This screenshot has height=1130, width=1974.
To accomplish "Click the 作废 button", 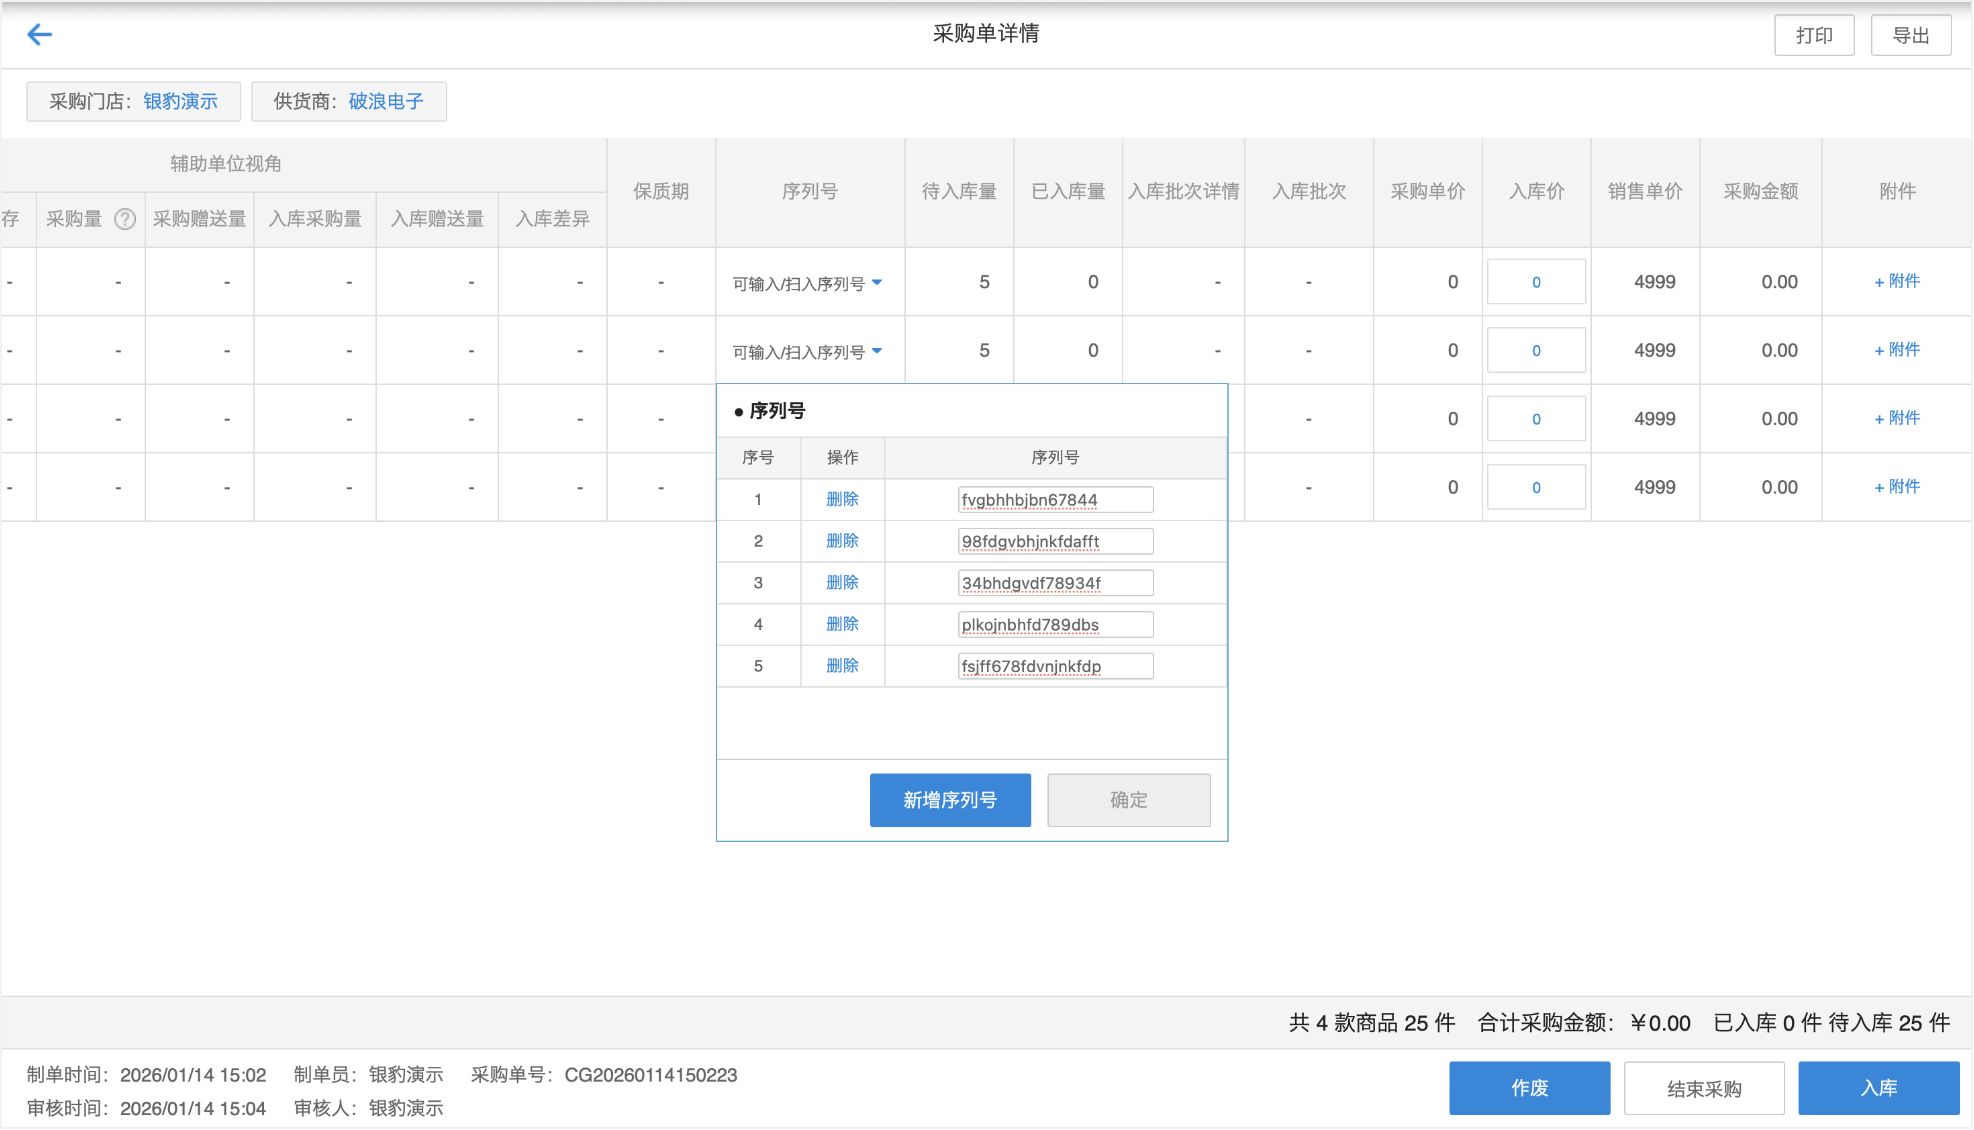I will coord(1529,1088).
